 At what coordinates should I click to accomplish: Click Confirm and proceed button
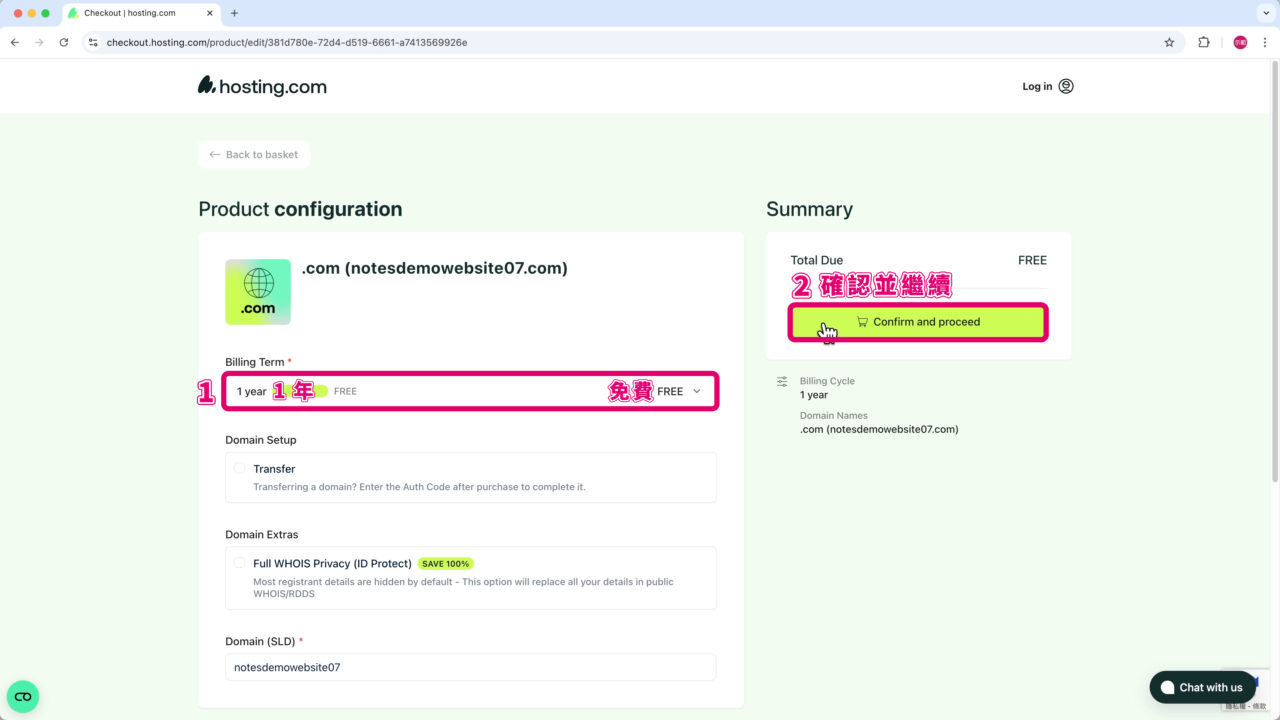(x=918, y=322)
